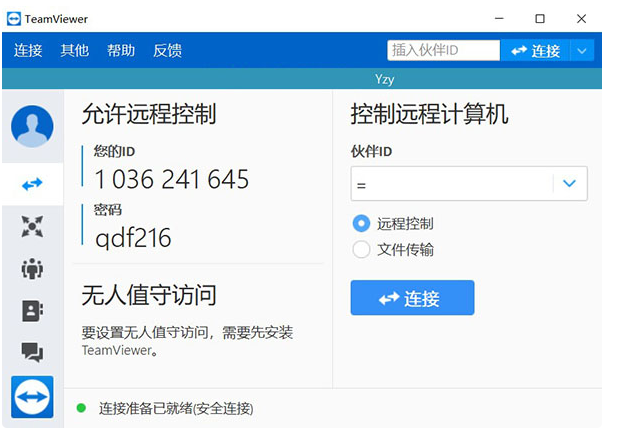Screen dimensions: 636x441
Task: Open the 连接 menu
Action: 28,50
